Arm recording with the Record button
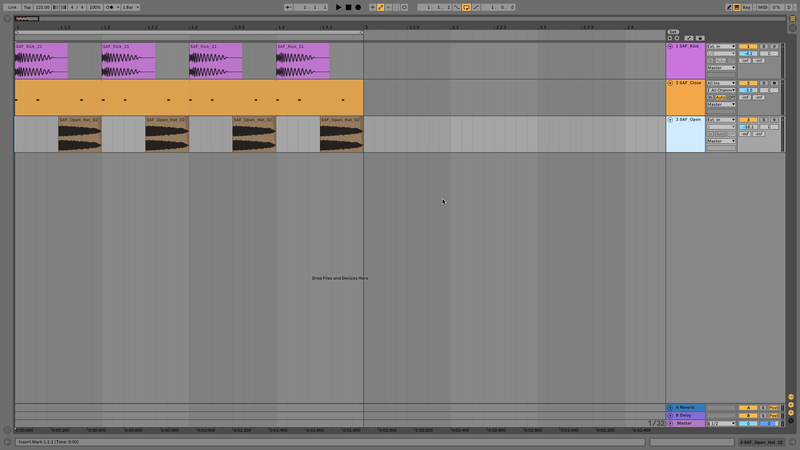 pos(358,7)
